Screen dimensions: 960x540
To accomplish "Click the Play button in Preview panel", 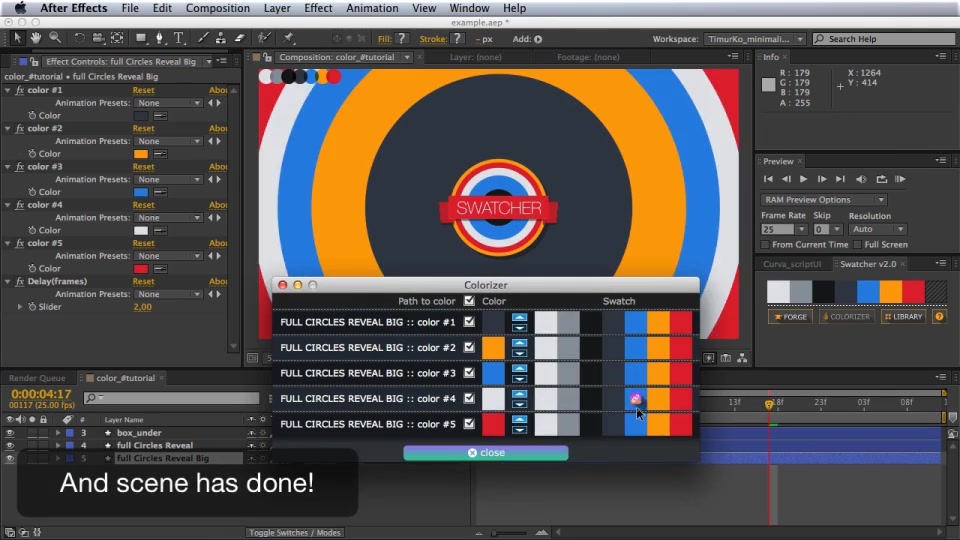I will pyautogui.click(x=803, y=179).
